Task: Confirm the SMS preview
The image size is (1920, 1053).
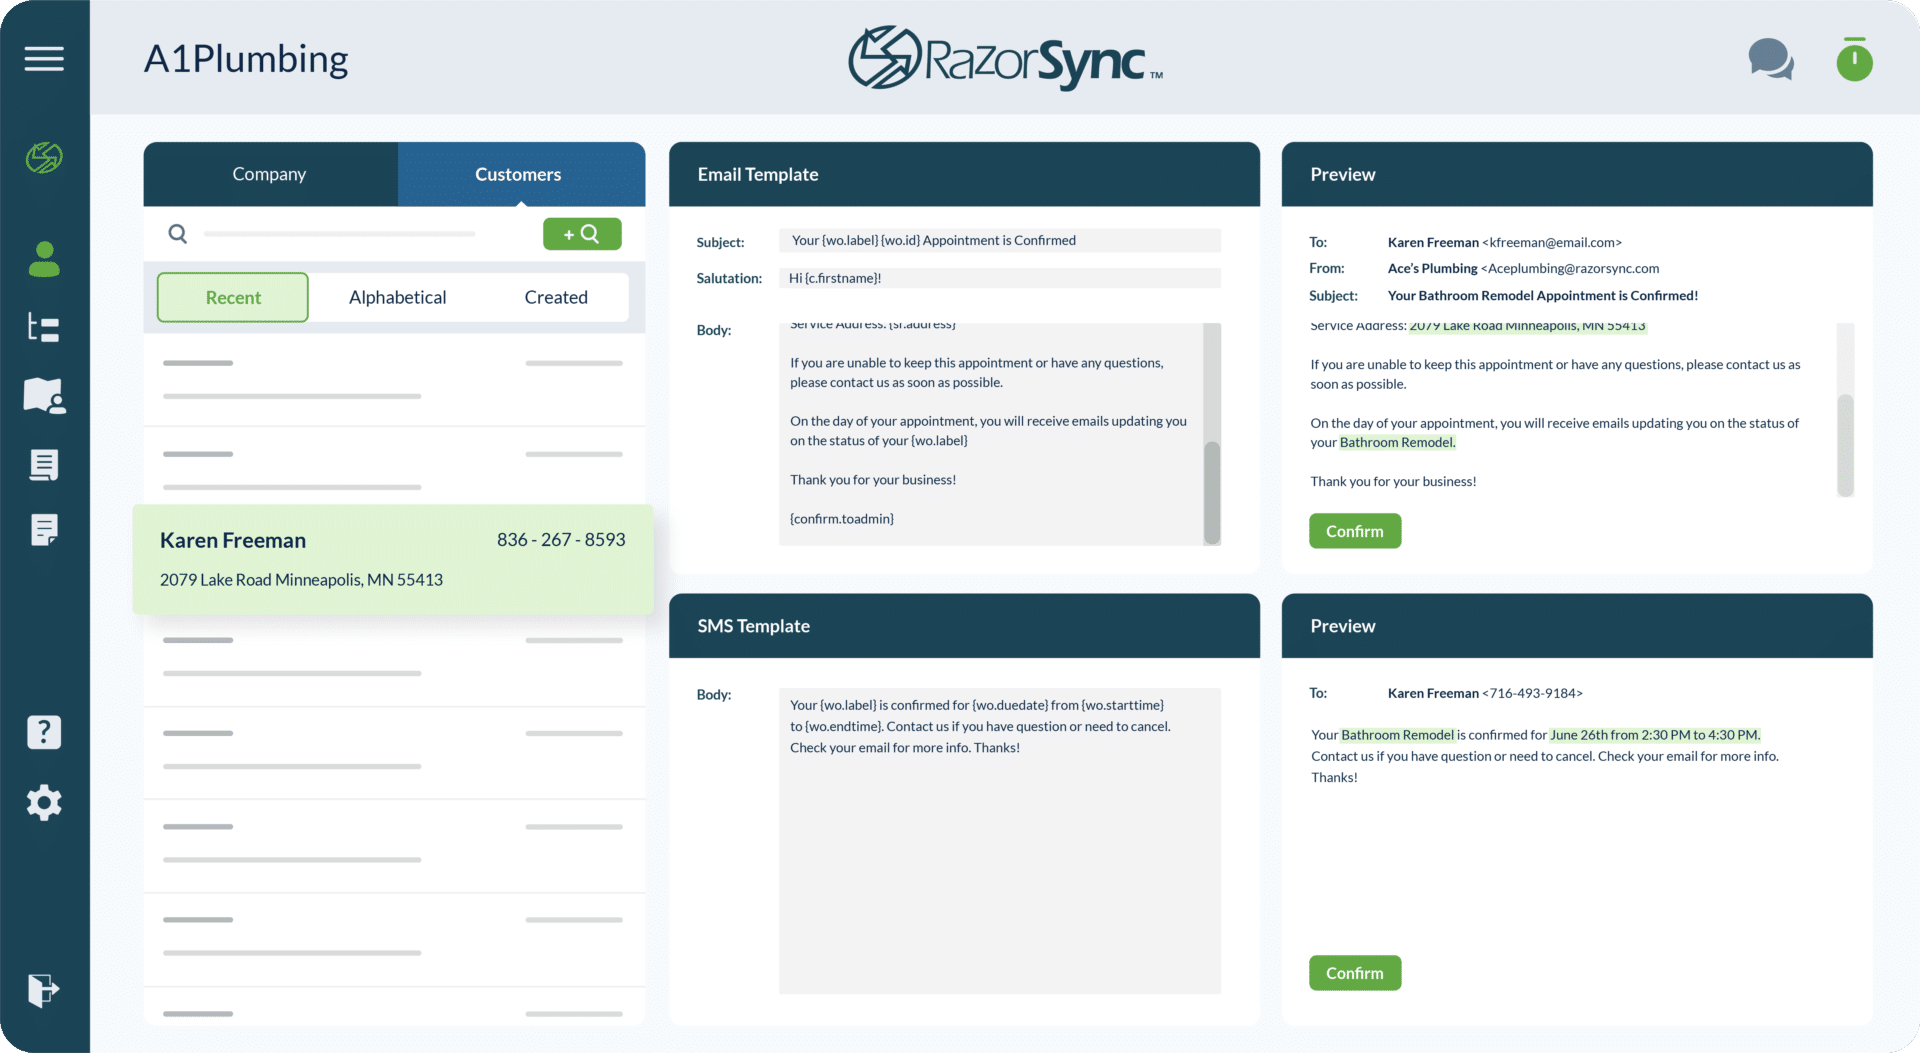Action: click(1355, 973)
